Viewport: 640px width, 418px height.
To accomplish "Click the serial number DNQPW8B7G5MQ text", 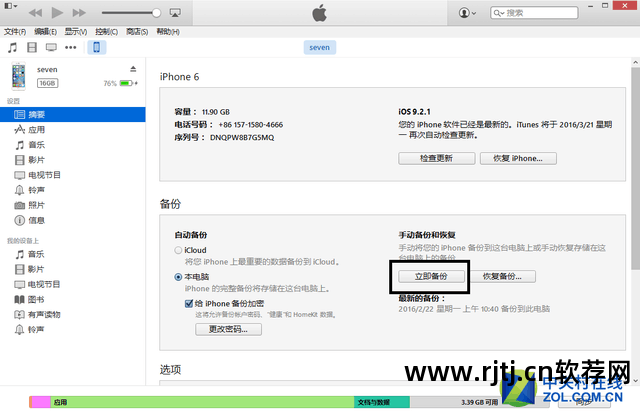I will pyautogui.click(x=242, y=138).
